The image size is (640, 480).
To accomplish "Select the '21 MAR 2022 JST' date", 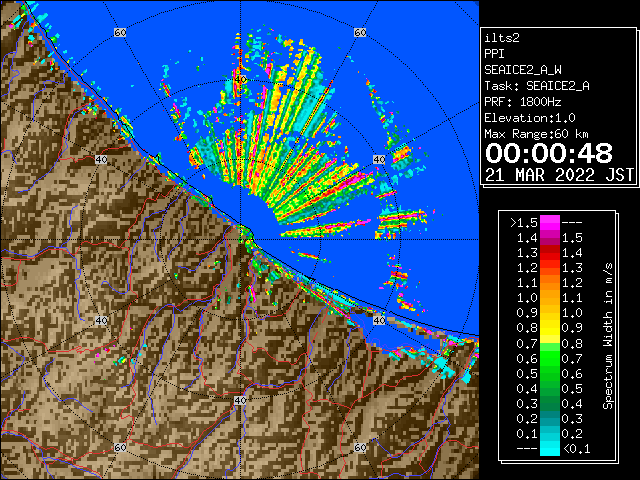I will tap(559, 175).
